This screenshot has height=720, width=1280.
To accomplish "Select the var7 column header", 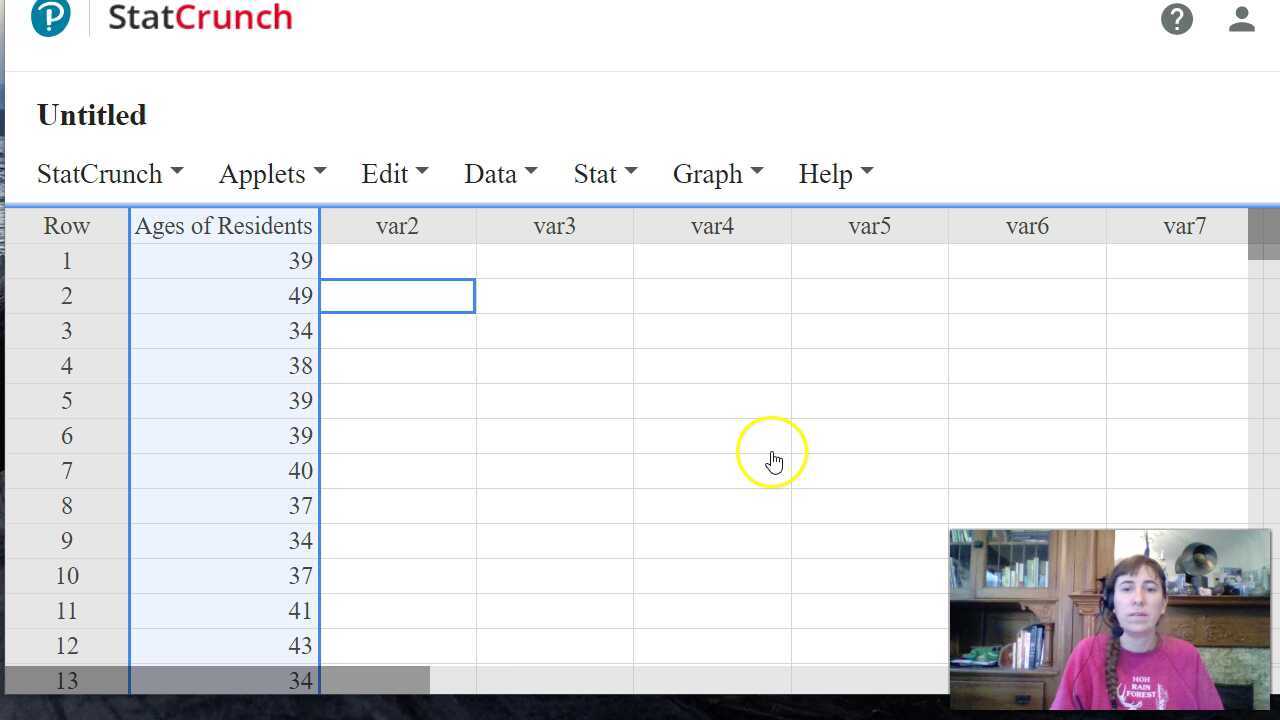I will [x=1185, y=226].
